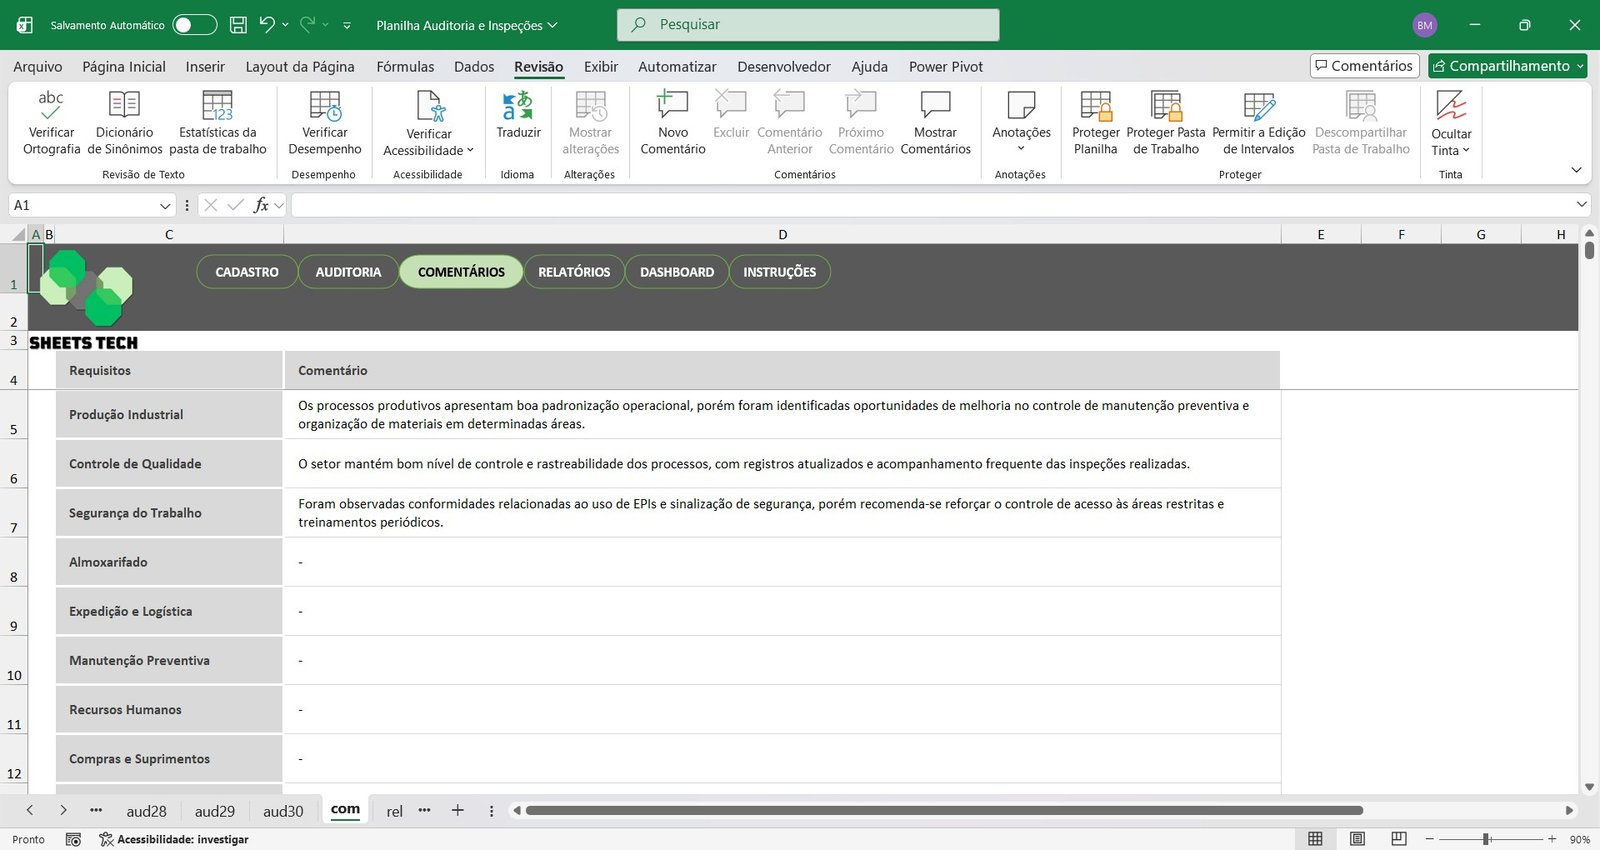Viewport: 1600px width, 850px height.
Task: Open the Arquivo menu
Action: click(38, 67)
